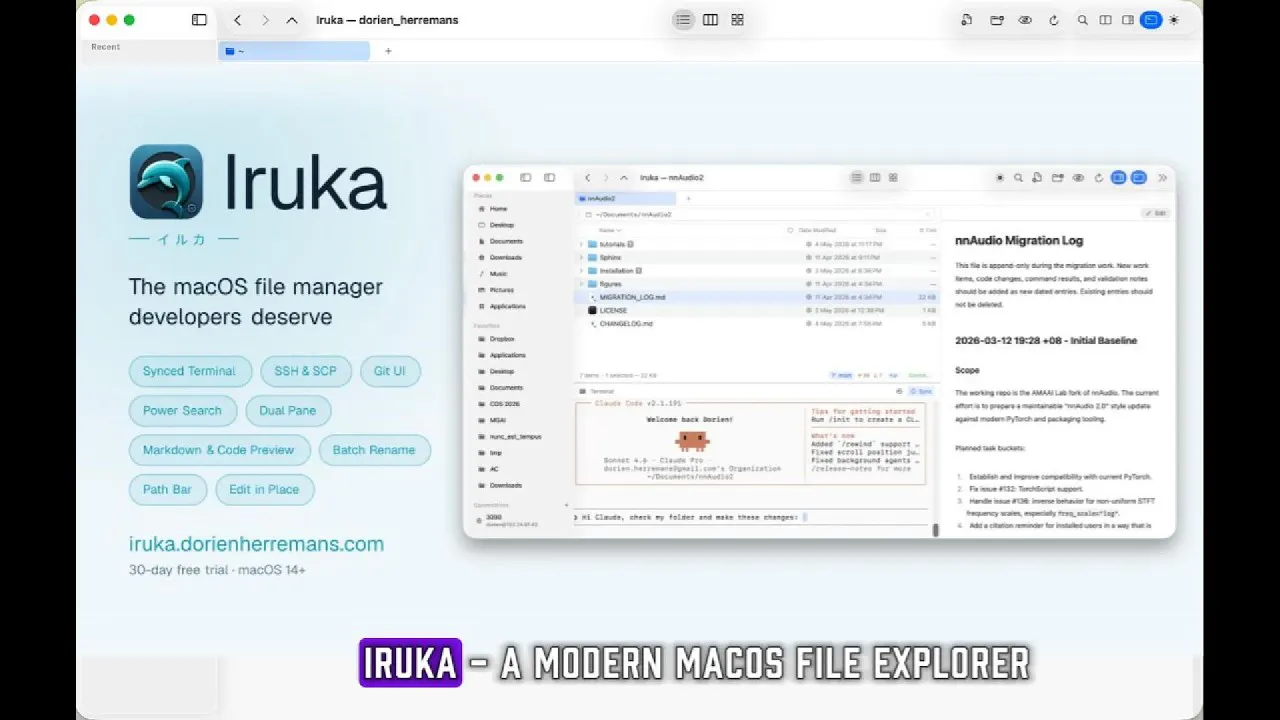Toggle the highlighted terminal button in dorien_herremans window

pyautogui.click(x=1151, y=20)
